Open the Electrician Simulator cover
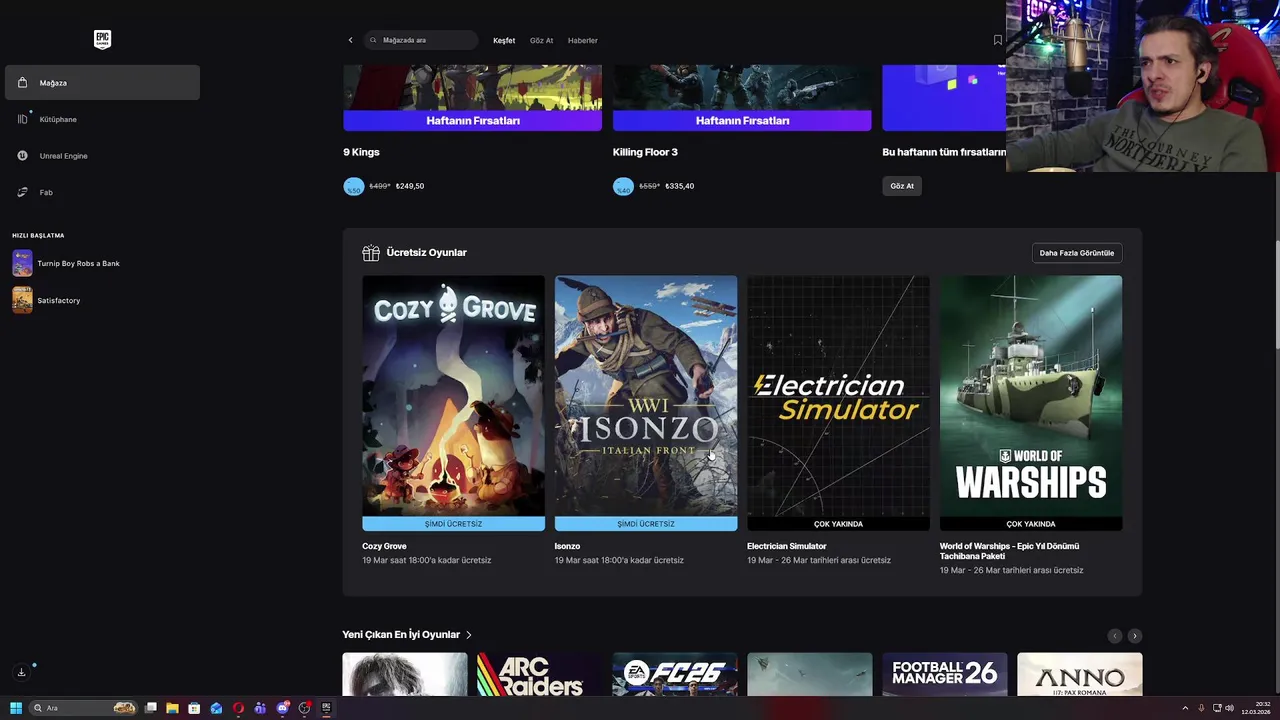This screenshot has height=720, width=1280. (x=838, y=396)
